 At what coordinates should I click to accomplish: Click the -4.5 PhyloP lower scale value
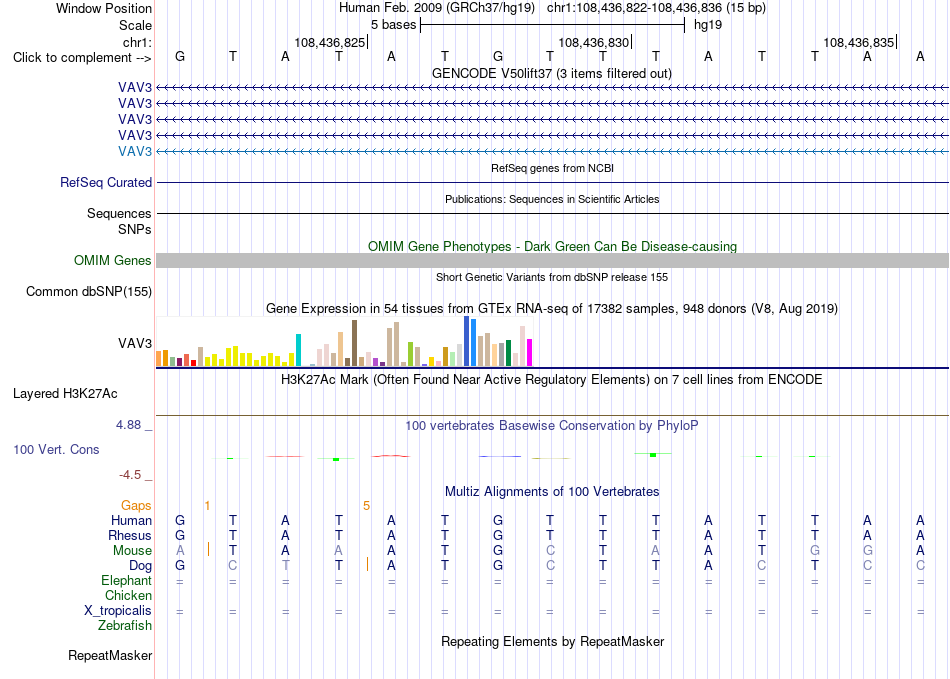(130, 475)
